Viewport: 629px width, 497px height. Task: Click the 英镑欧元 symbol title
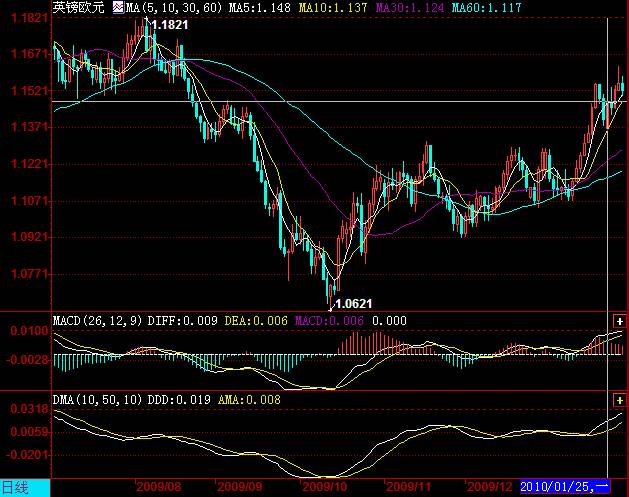coord(79,7)
